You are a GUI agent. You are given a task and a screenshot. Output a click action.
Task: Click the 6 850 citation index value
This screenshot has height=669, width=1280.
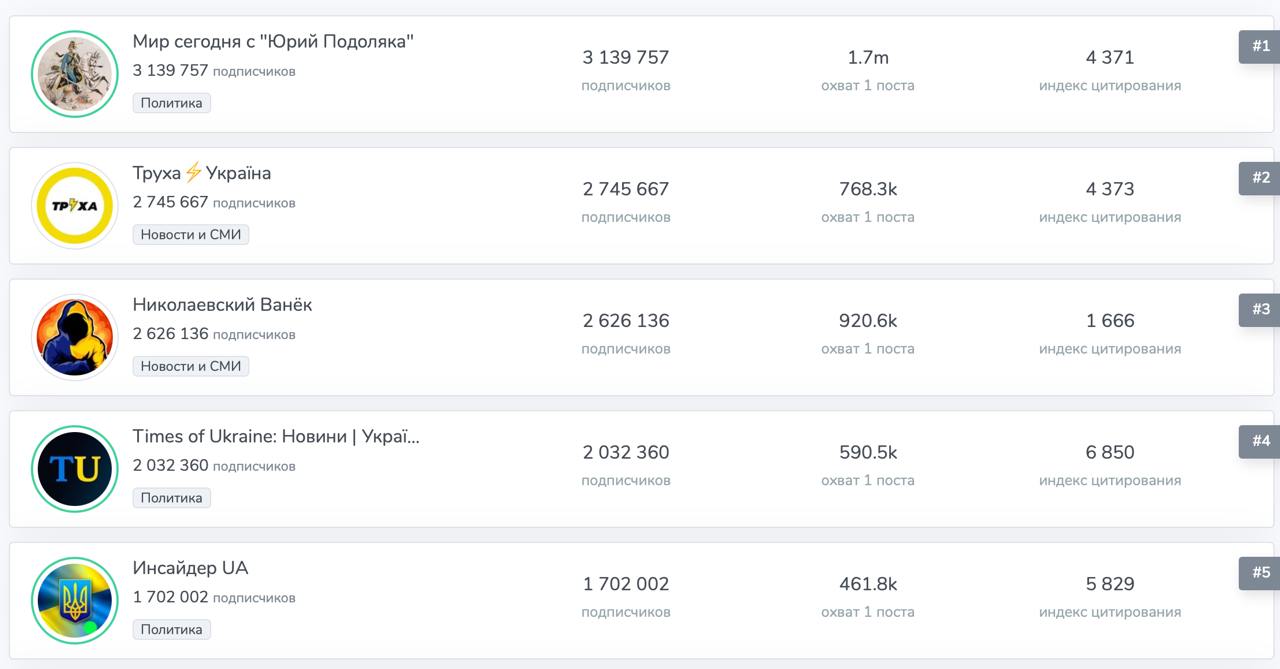(x=1110, y=453)
